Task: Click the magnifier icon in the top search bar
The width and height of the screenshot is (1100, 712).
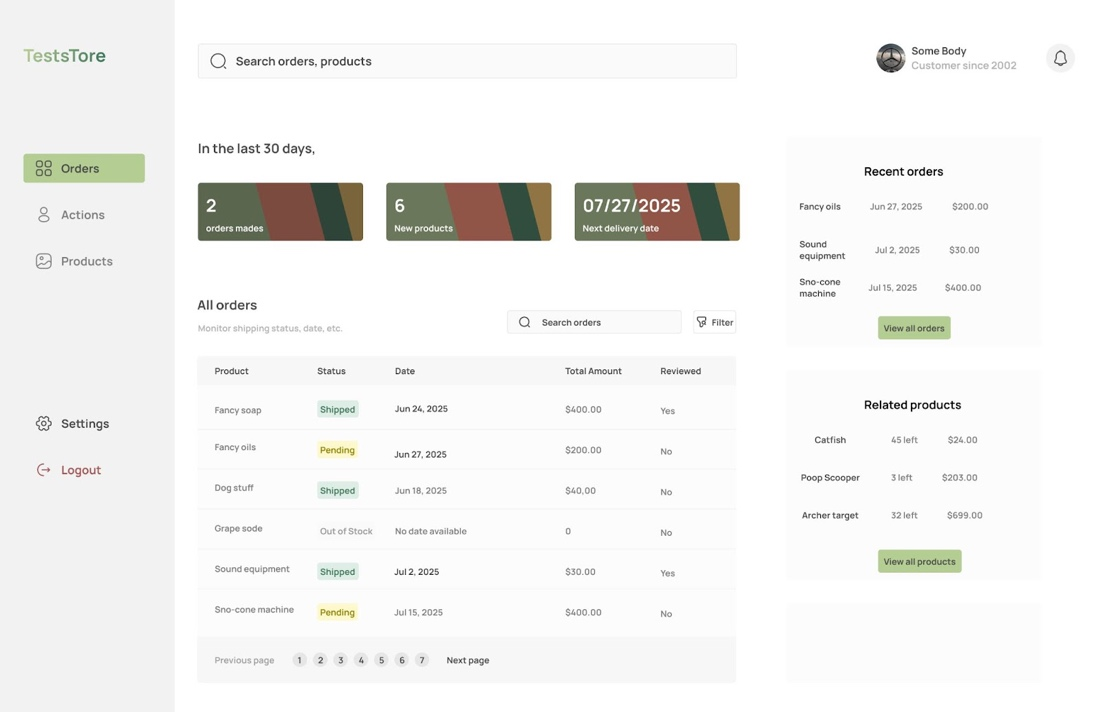Action: coord(217,60)
